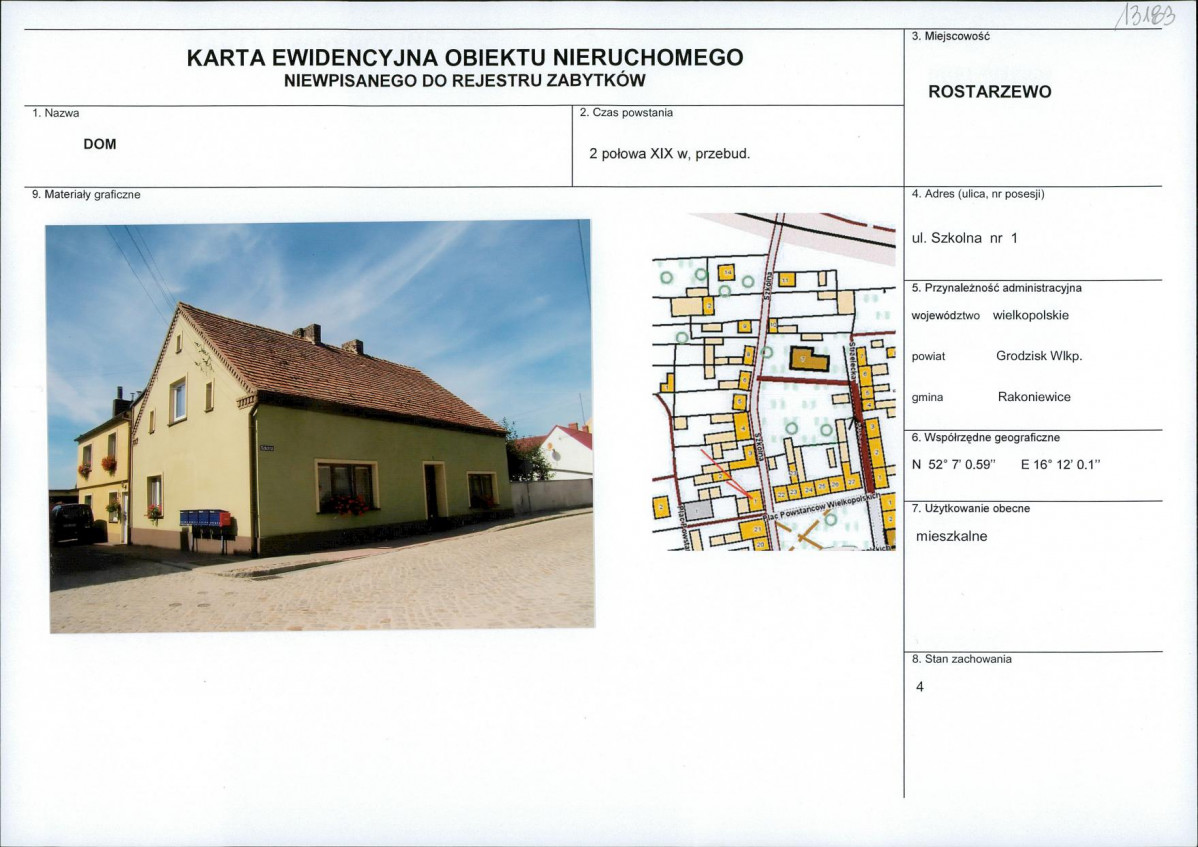Click the label "1. Nazwa"
The height and width of the screenshot is (847, 1198).
coord(56,113)
